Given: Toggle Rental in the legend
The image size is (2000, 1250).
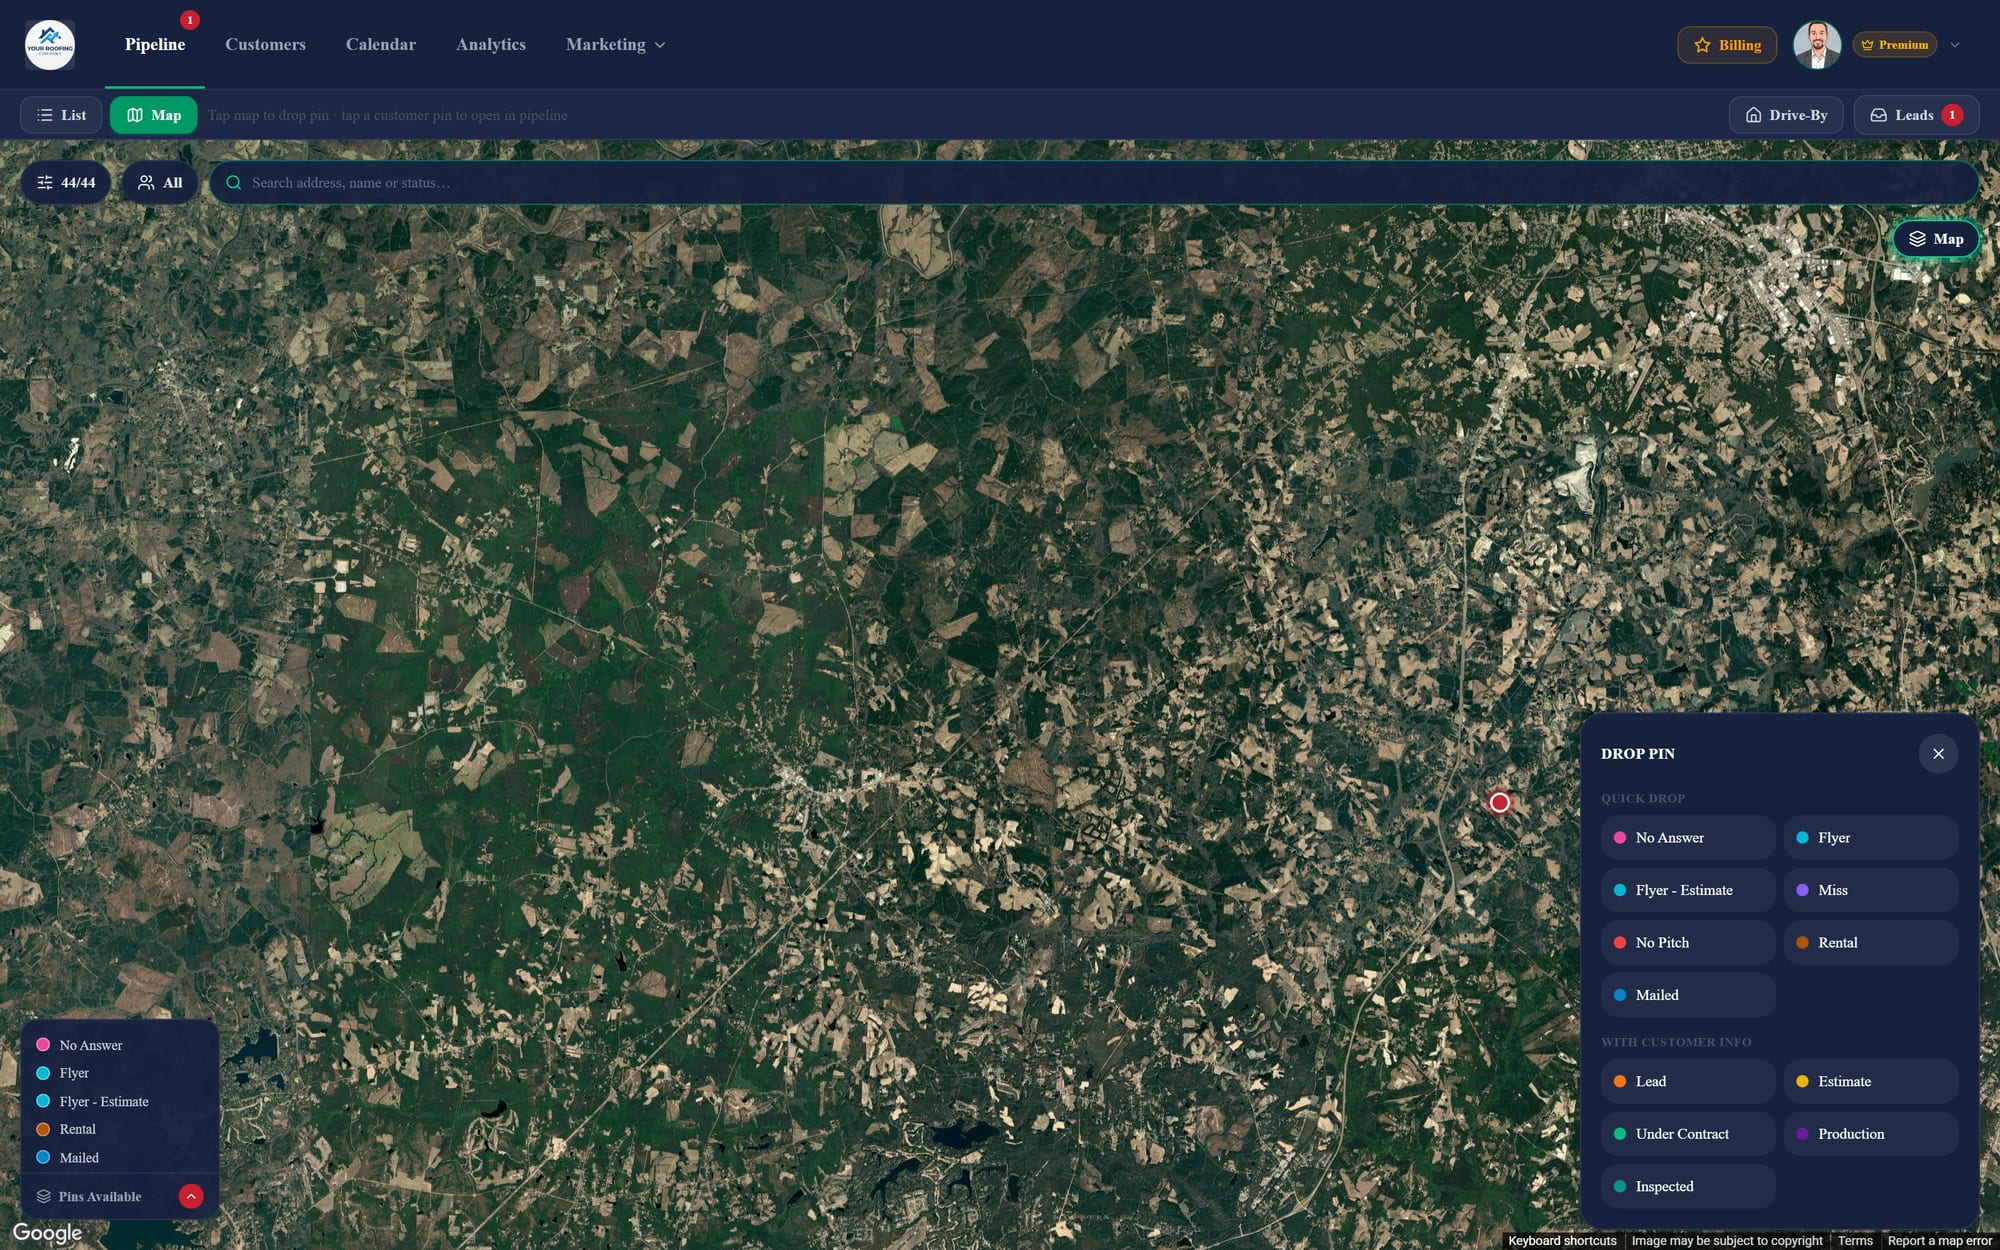Looking at the screenshot, I should tap(66, 1129).
